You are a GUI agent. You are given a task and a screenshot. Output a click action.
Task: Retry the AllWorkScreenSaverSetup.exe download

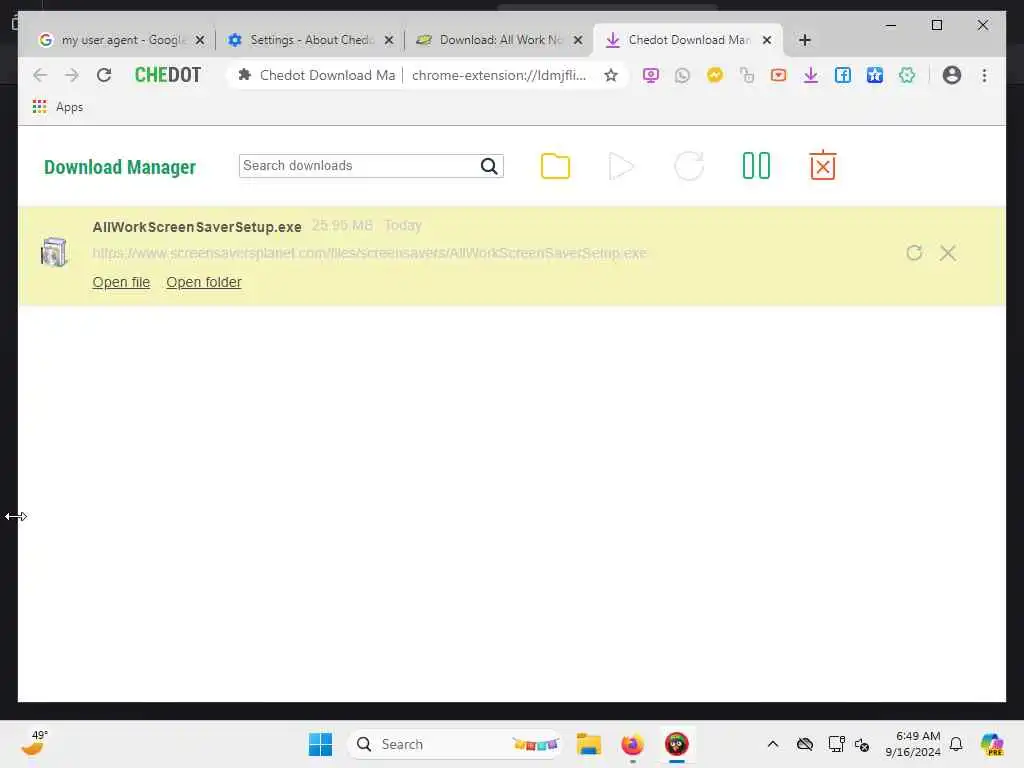[x=914, y=253]
